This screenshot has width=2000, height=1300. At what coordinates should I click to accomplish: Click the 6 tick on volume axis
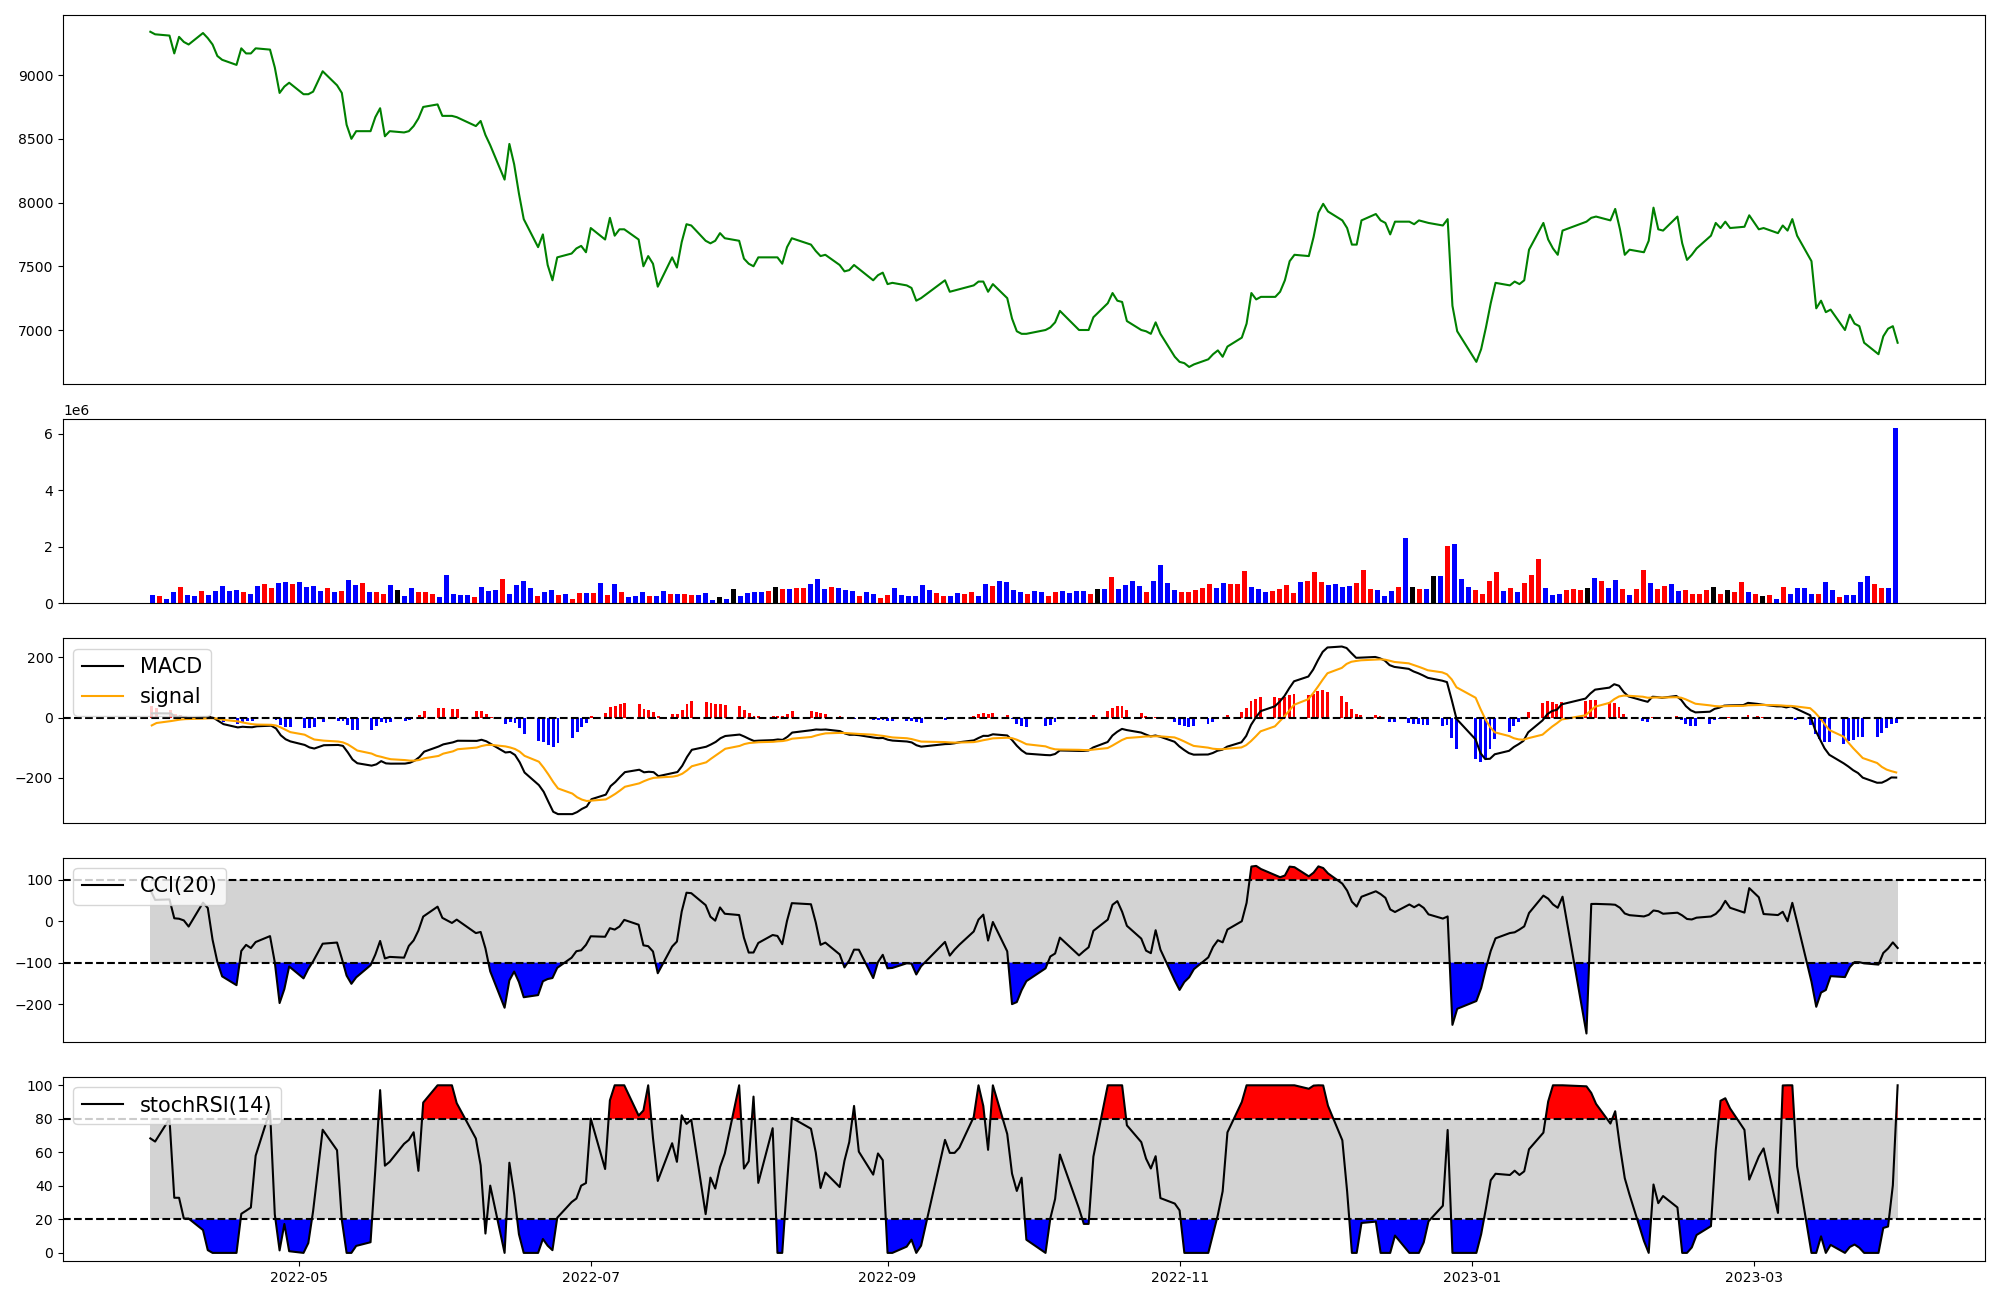(48, 434)
